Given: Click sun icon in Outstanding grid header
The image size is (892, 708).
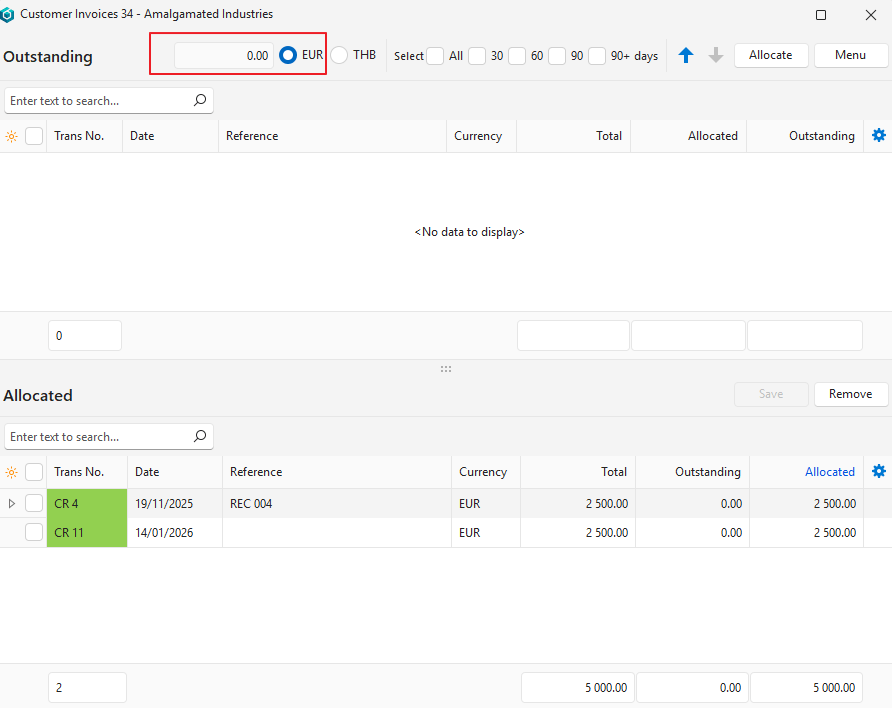Looking at the screenshot, I should pos(12,136).
